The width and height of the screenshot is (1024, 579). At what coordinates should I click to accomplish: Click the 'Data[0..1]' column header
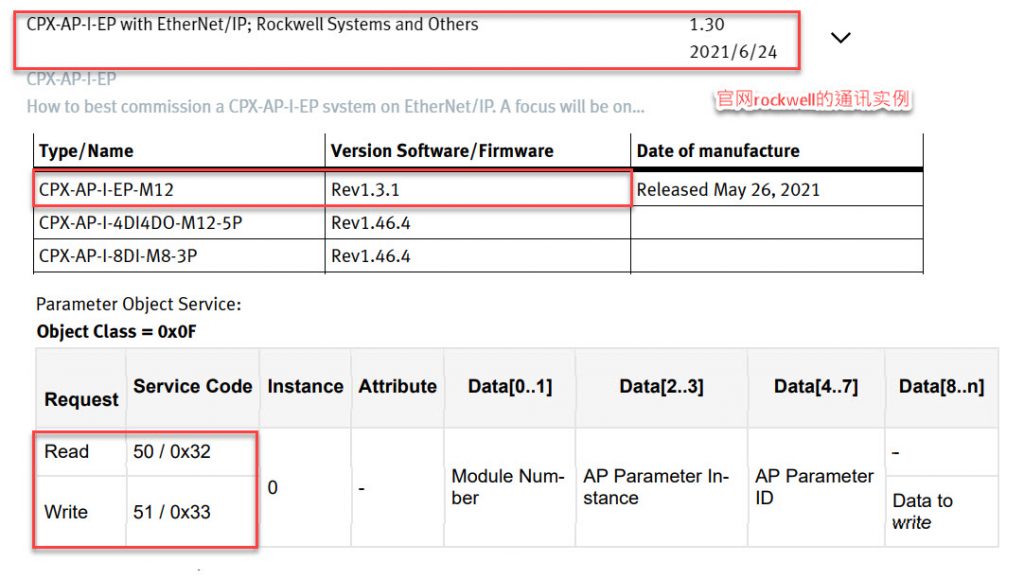pyautogui.click(x=510, y=386)
